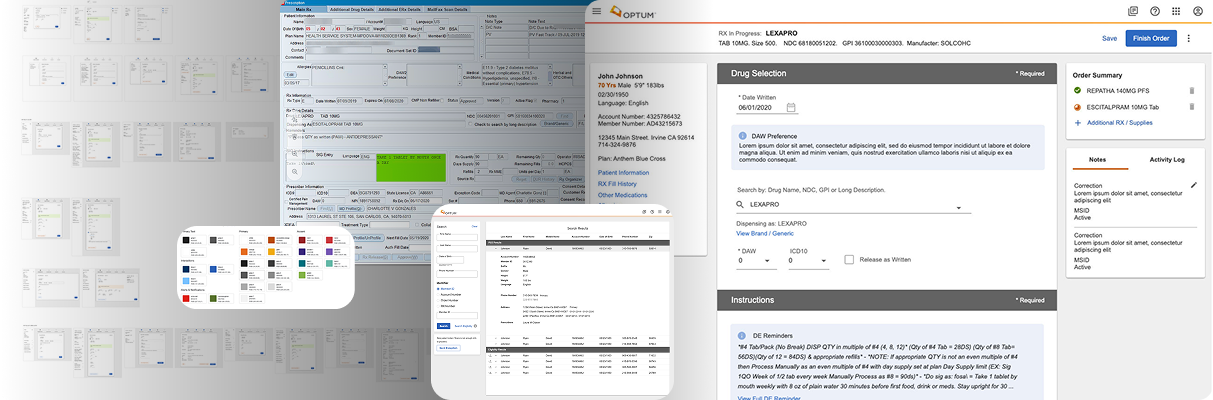
Task: Check search by long description in Prescription window
Action: [468, 125]
